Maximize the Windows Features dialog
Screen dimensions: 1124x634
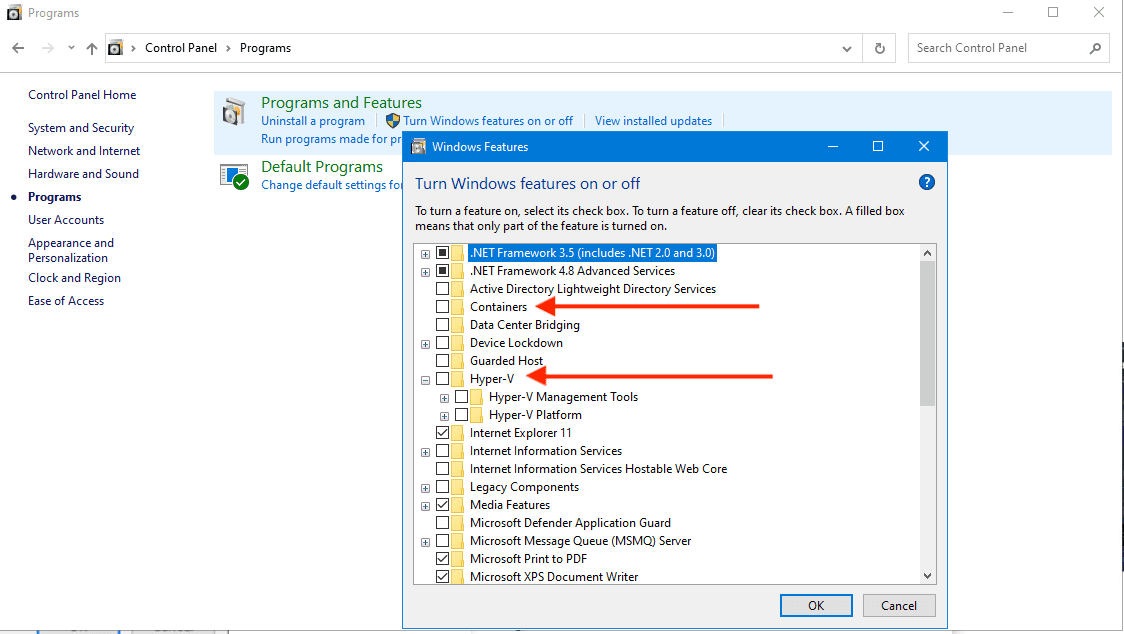pyautogui.click(x=877, y=146)
